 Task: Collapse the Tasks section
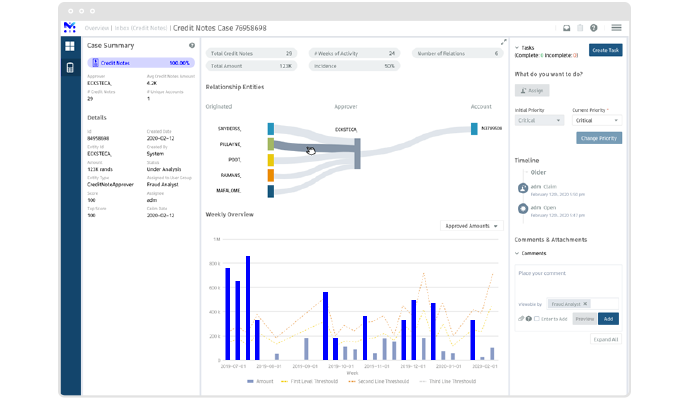[517, 48]
